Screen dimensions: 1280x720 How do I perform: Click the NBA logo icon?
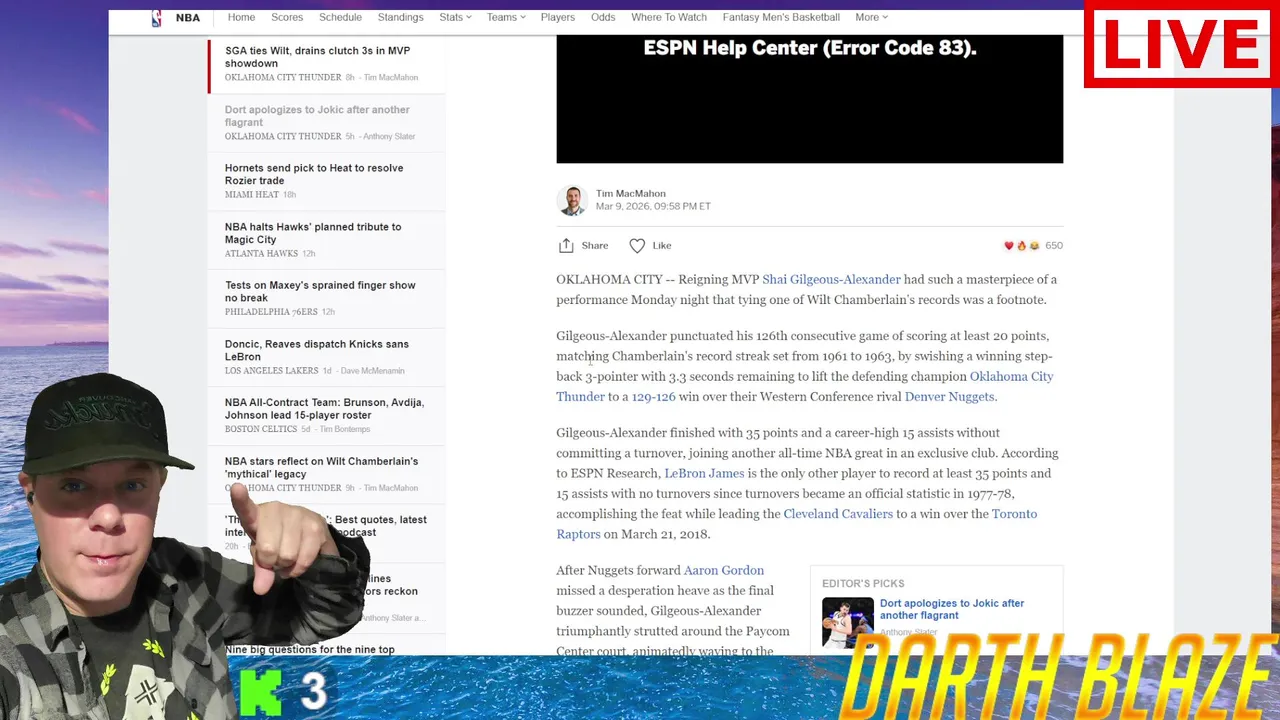click(156, 18)
